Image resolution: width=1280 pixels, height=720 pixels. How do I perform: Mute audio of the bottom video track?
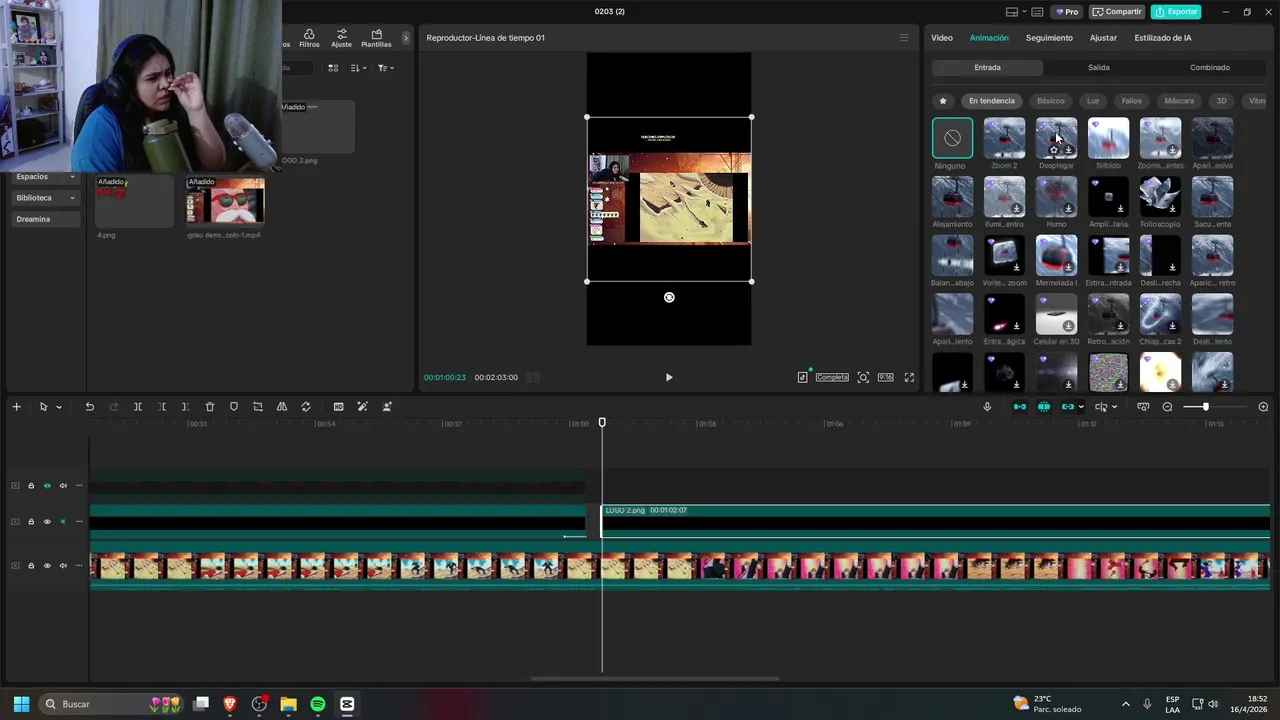point(63,566)
